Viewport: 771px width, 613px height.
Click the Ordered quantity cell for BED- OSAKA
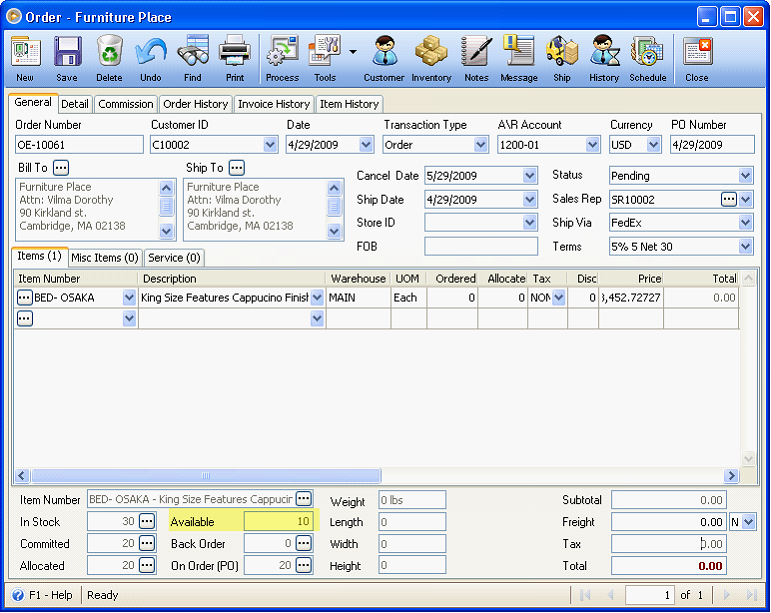[451, 297]
